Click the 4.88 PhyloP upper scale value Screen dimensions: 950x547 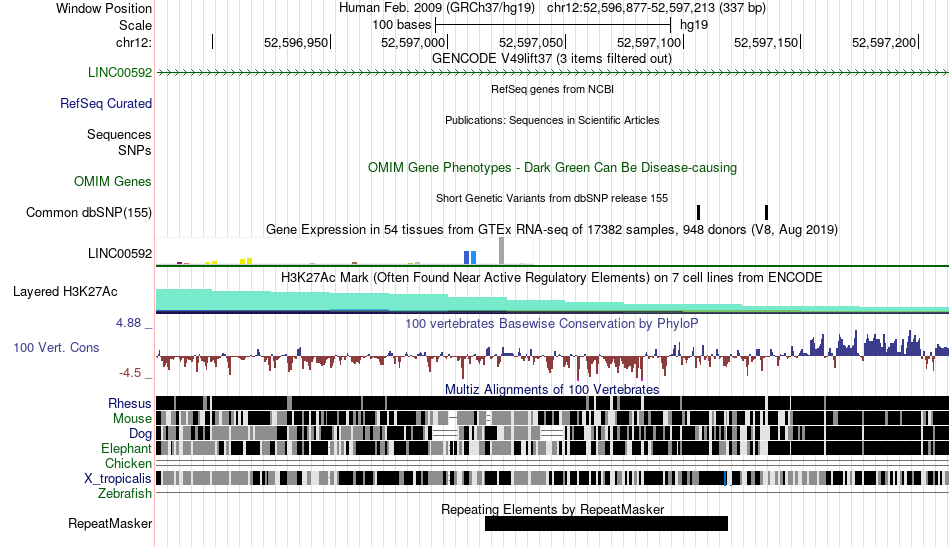(x=128, y=323)
